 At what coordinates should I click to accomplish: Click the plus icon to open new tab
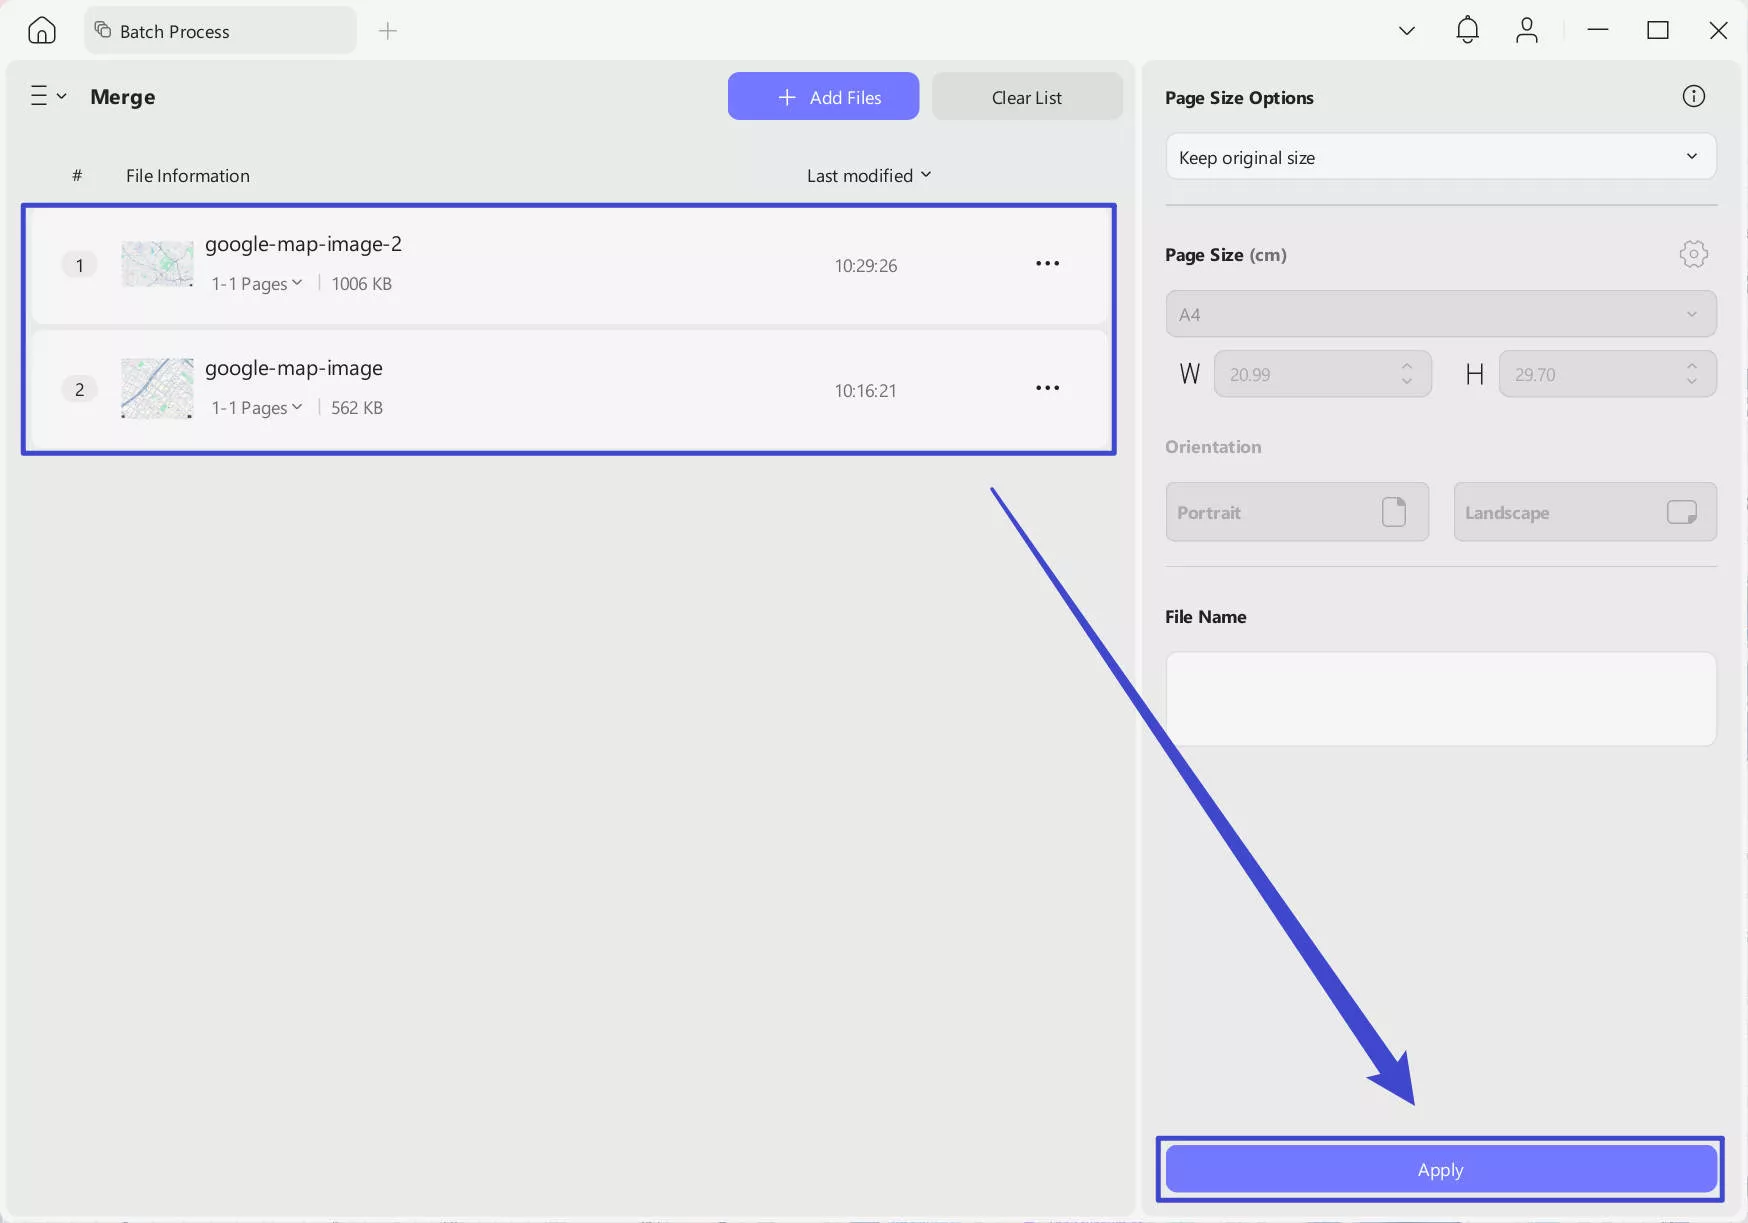(388, 31)
